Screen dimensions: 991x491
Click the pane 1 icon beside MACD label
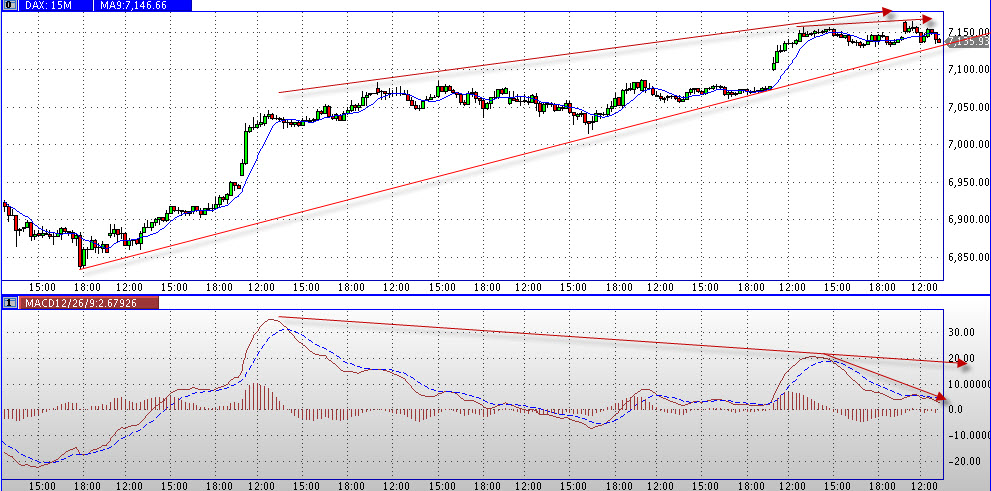pos(9,303)
